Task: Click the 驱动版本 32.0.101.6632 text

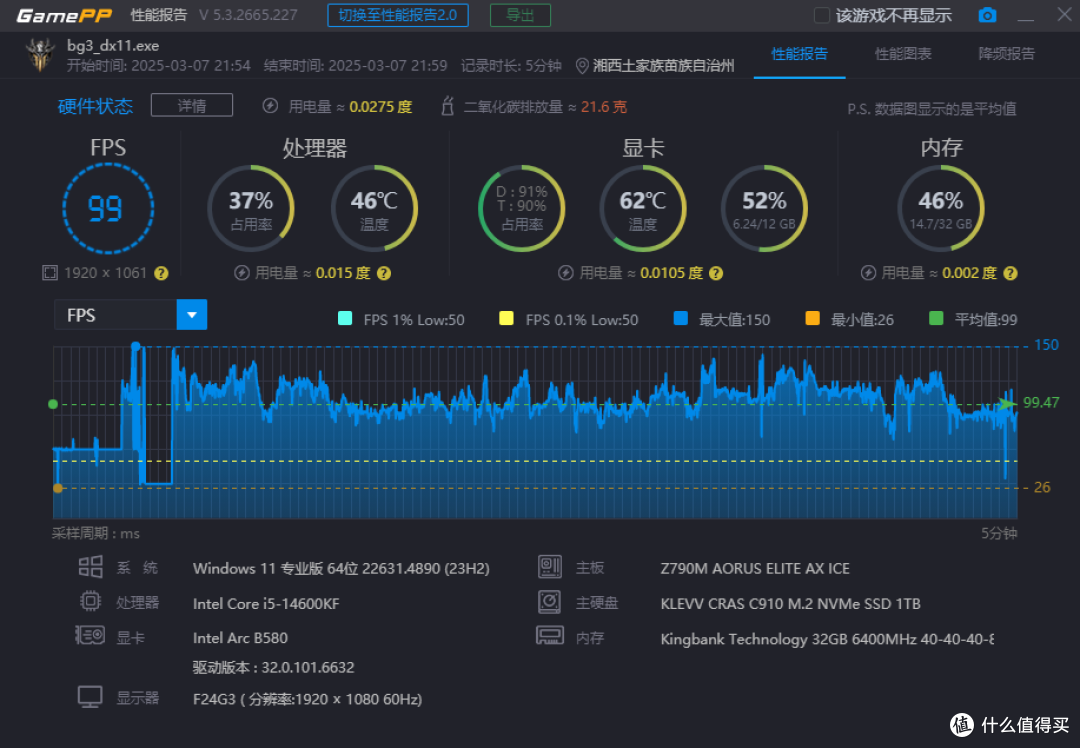Action: point(273,667)
